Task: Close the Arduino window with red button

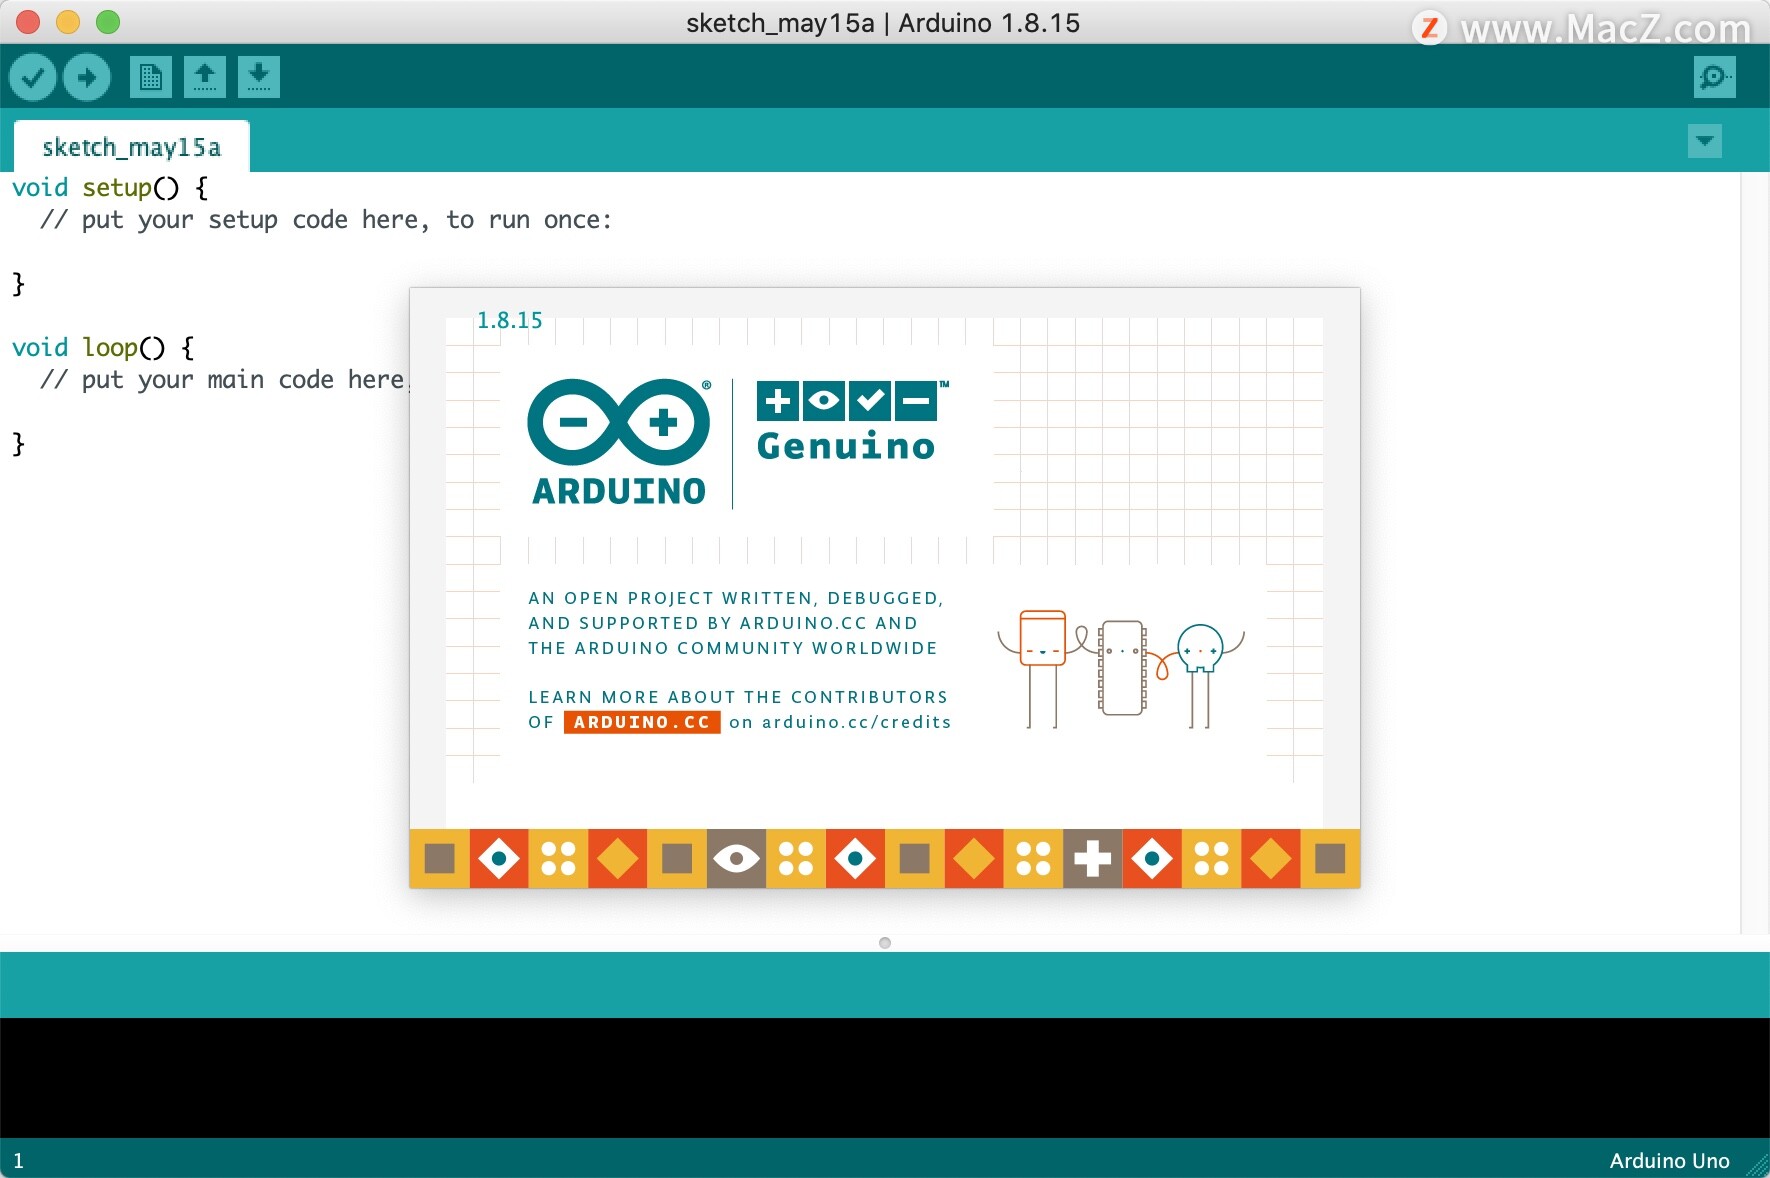Action: tap(28, 22)
